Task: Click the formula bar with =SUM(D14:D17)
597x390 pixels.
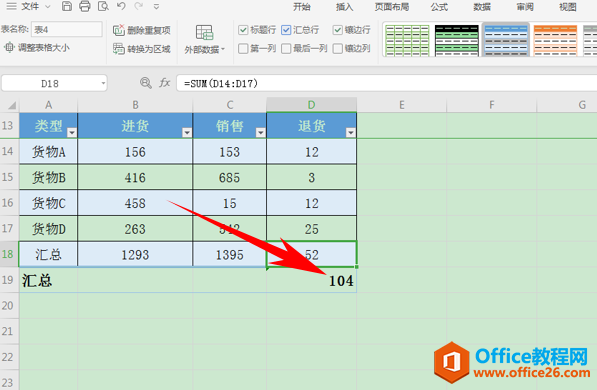Action: click(386, 83)
